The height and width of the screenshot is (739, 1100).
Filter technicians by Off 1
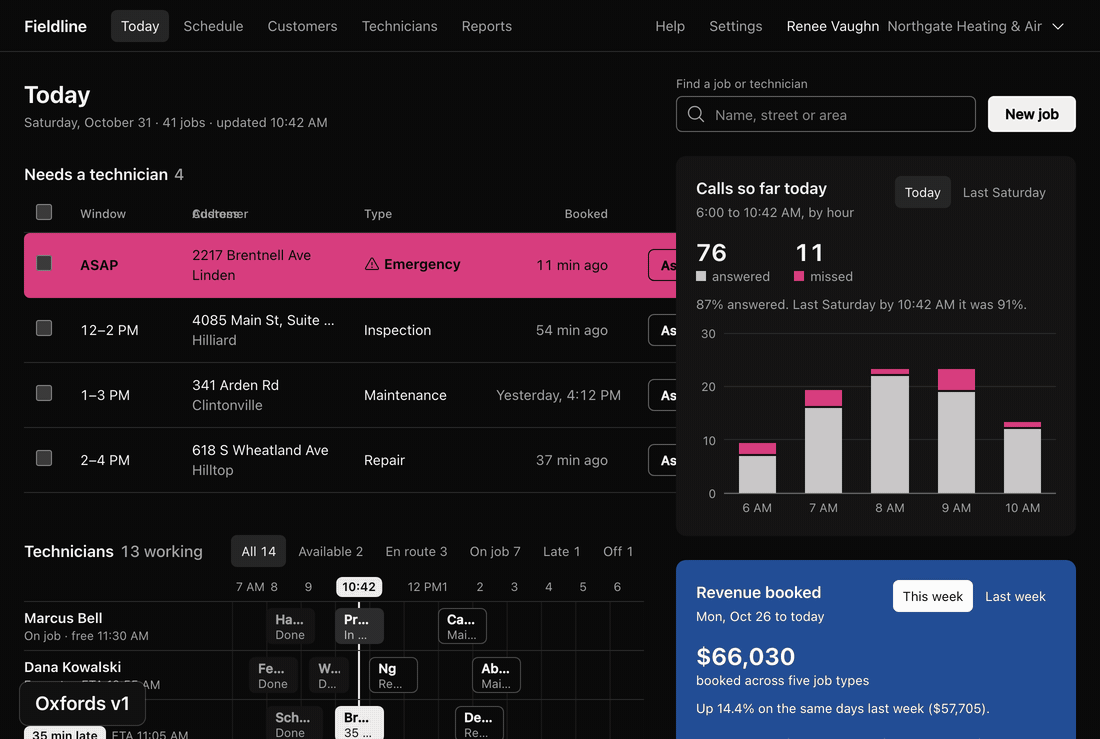(617, 552)
